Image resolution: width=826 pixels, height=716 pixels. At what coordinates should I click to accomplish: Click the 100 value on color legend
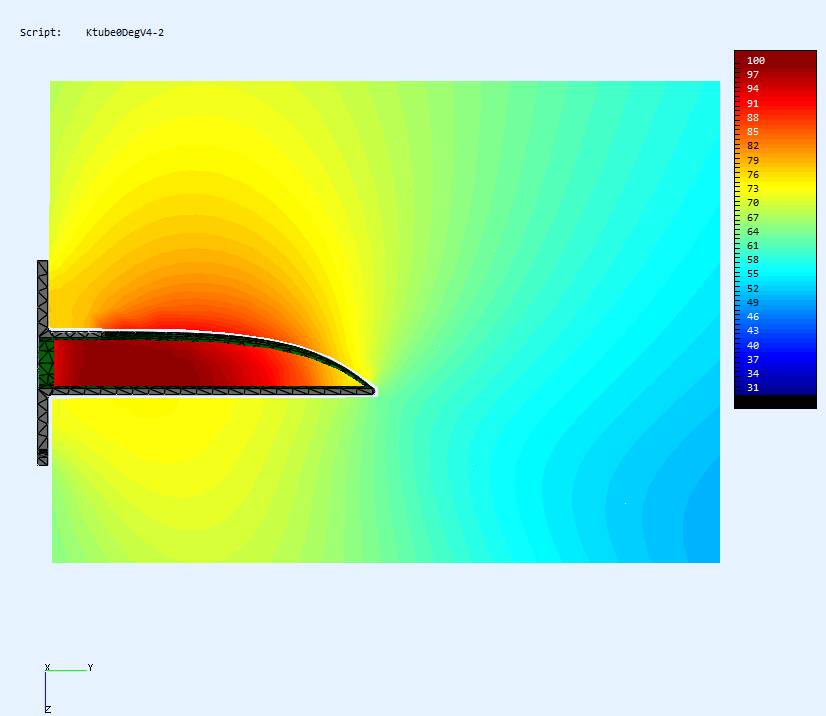tap(755, 61)
